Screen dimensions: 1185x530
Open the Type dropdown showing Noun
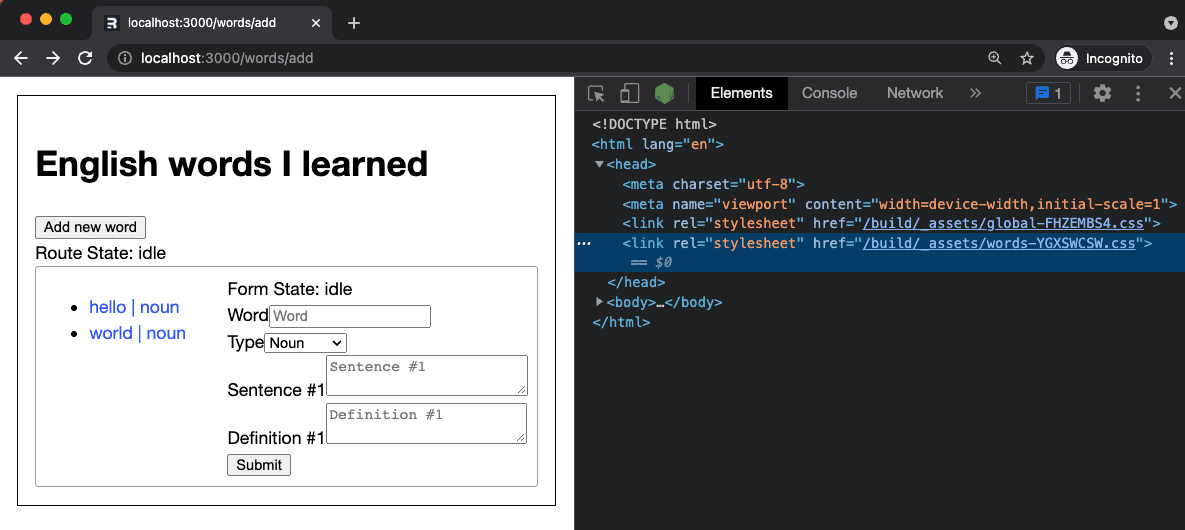coord(305,343)
